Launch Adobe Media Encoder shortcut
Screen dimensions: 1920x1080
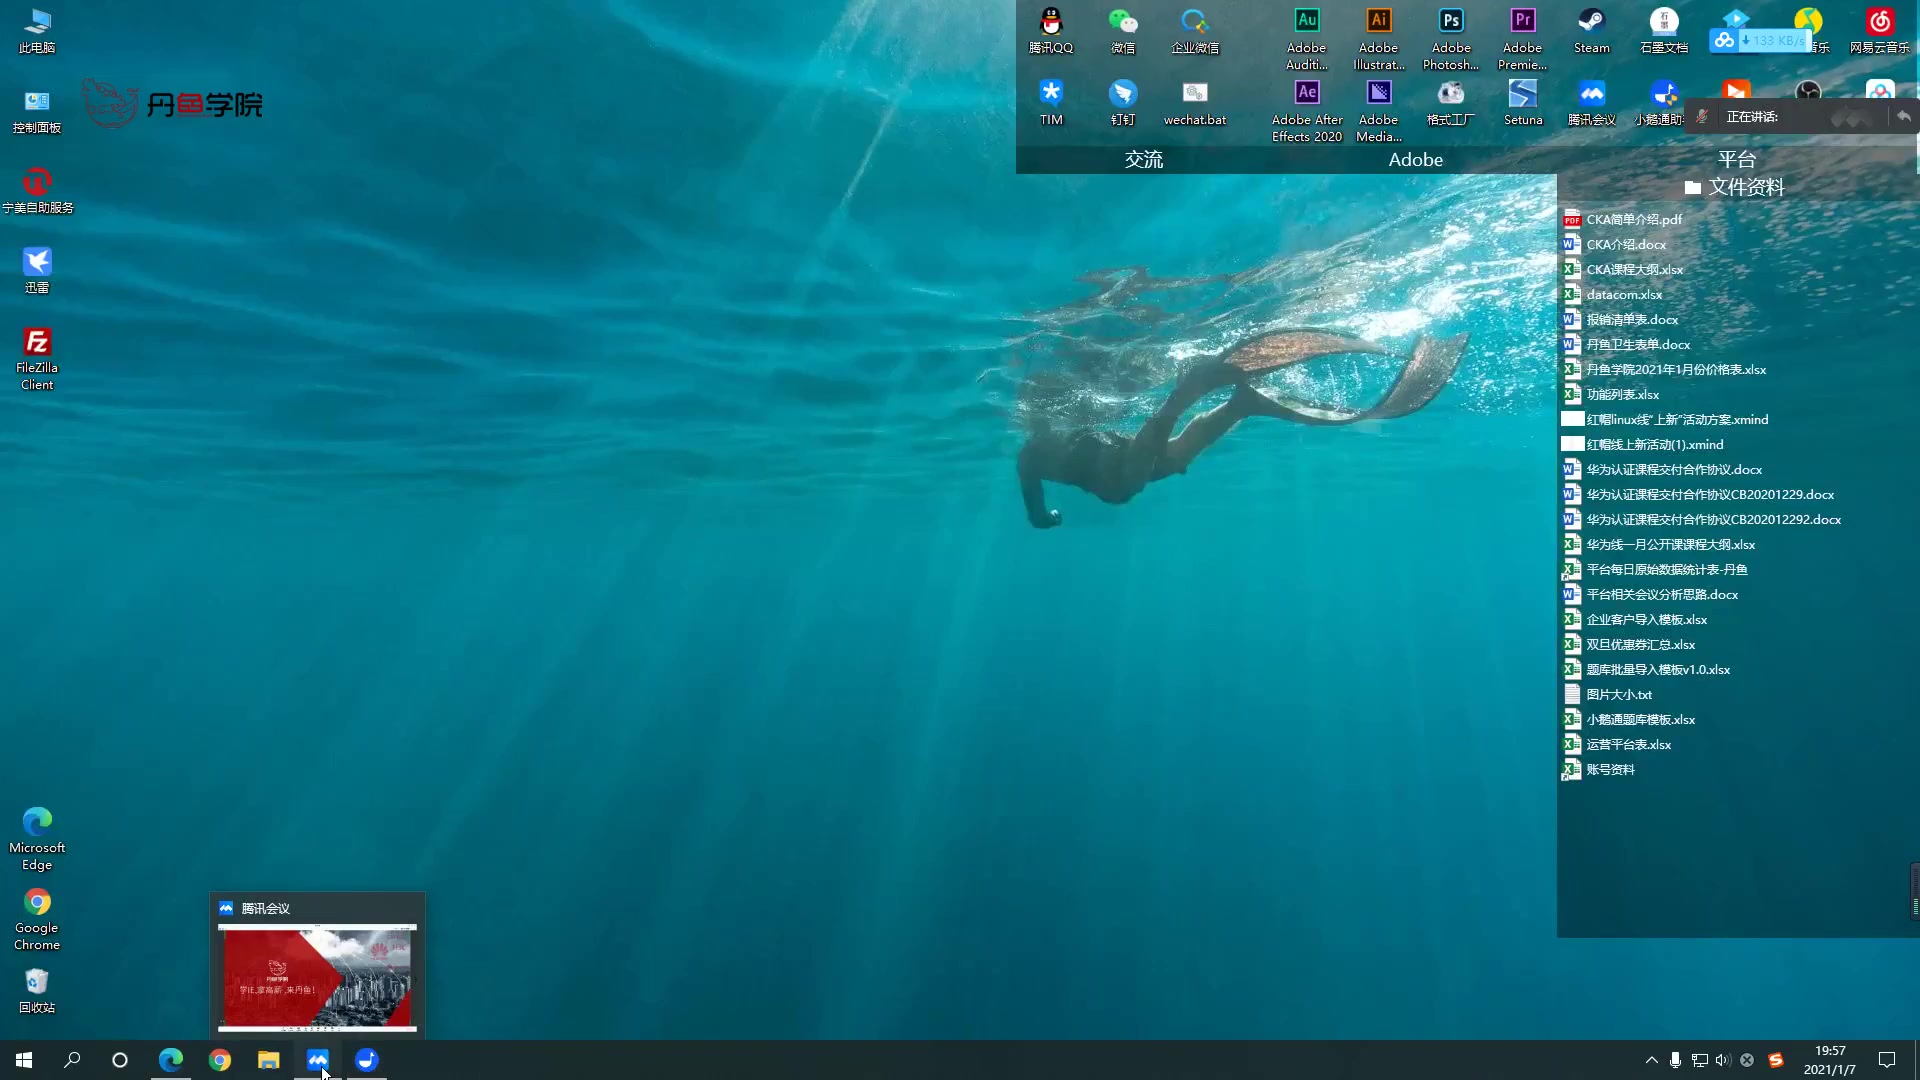pyautogui.click(x=1379, y=110)
